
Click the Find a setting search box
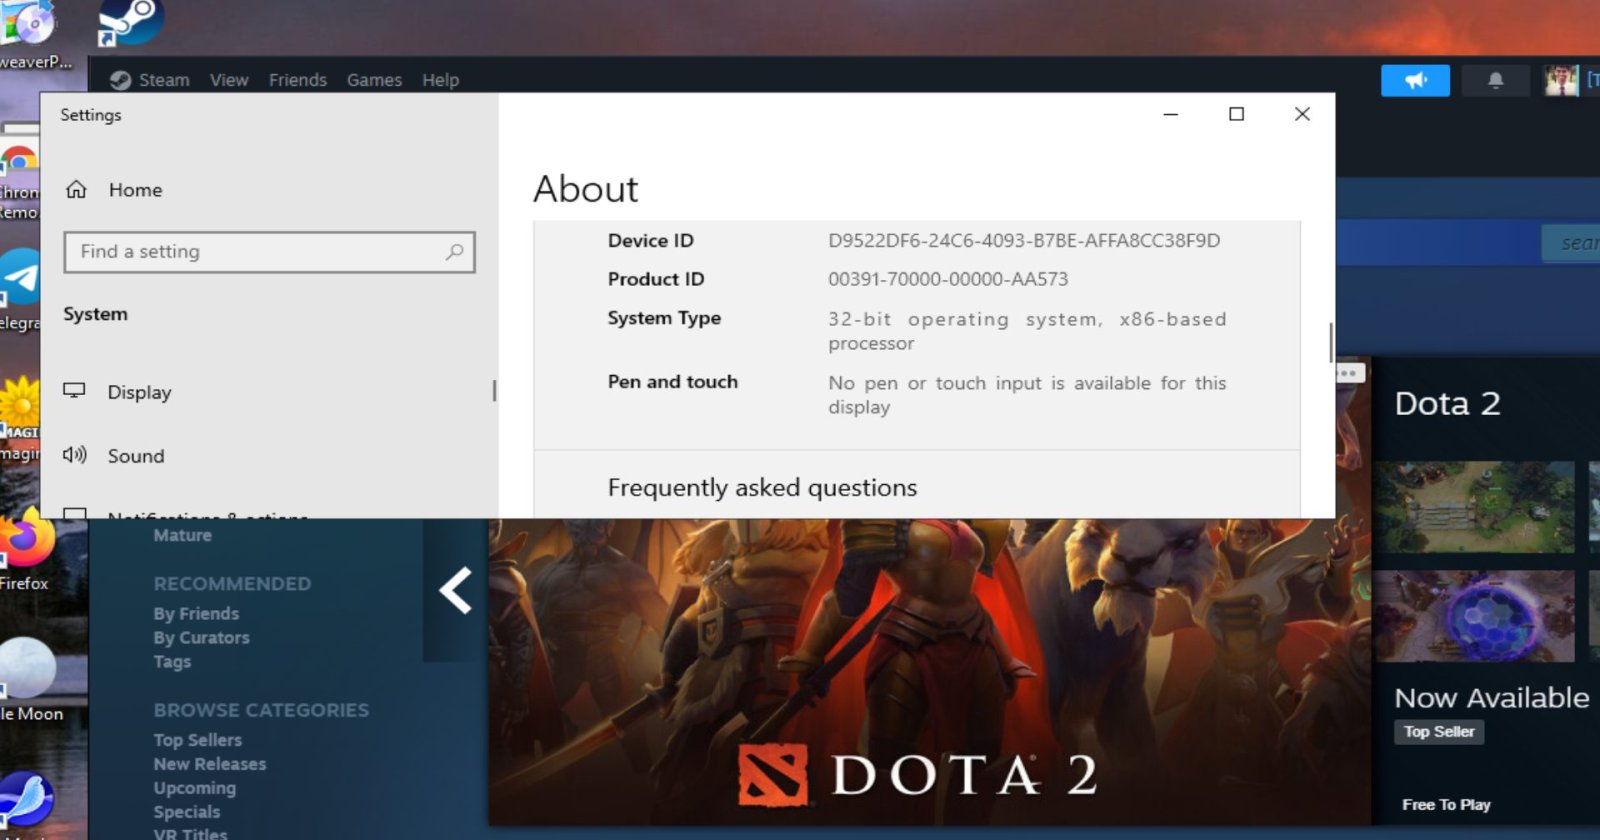255,252
